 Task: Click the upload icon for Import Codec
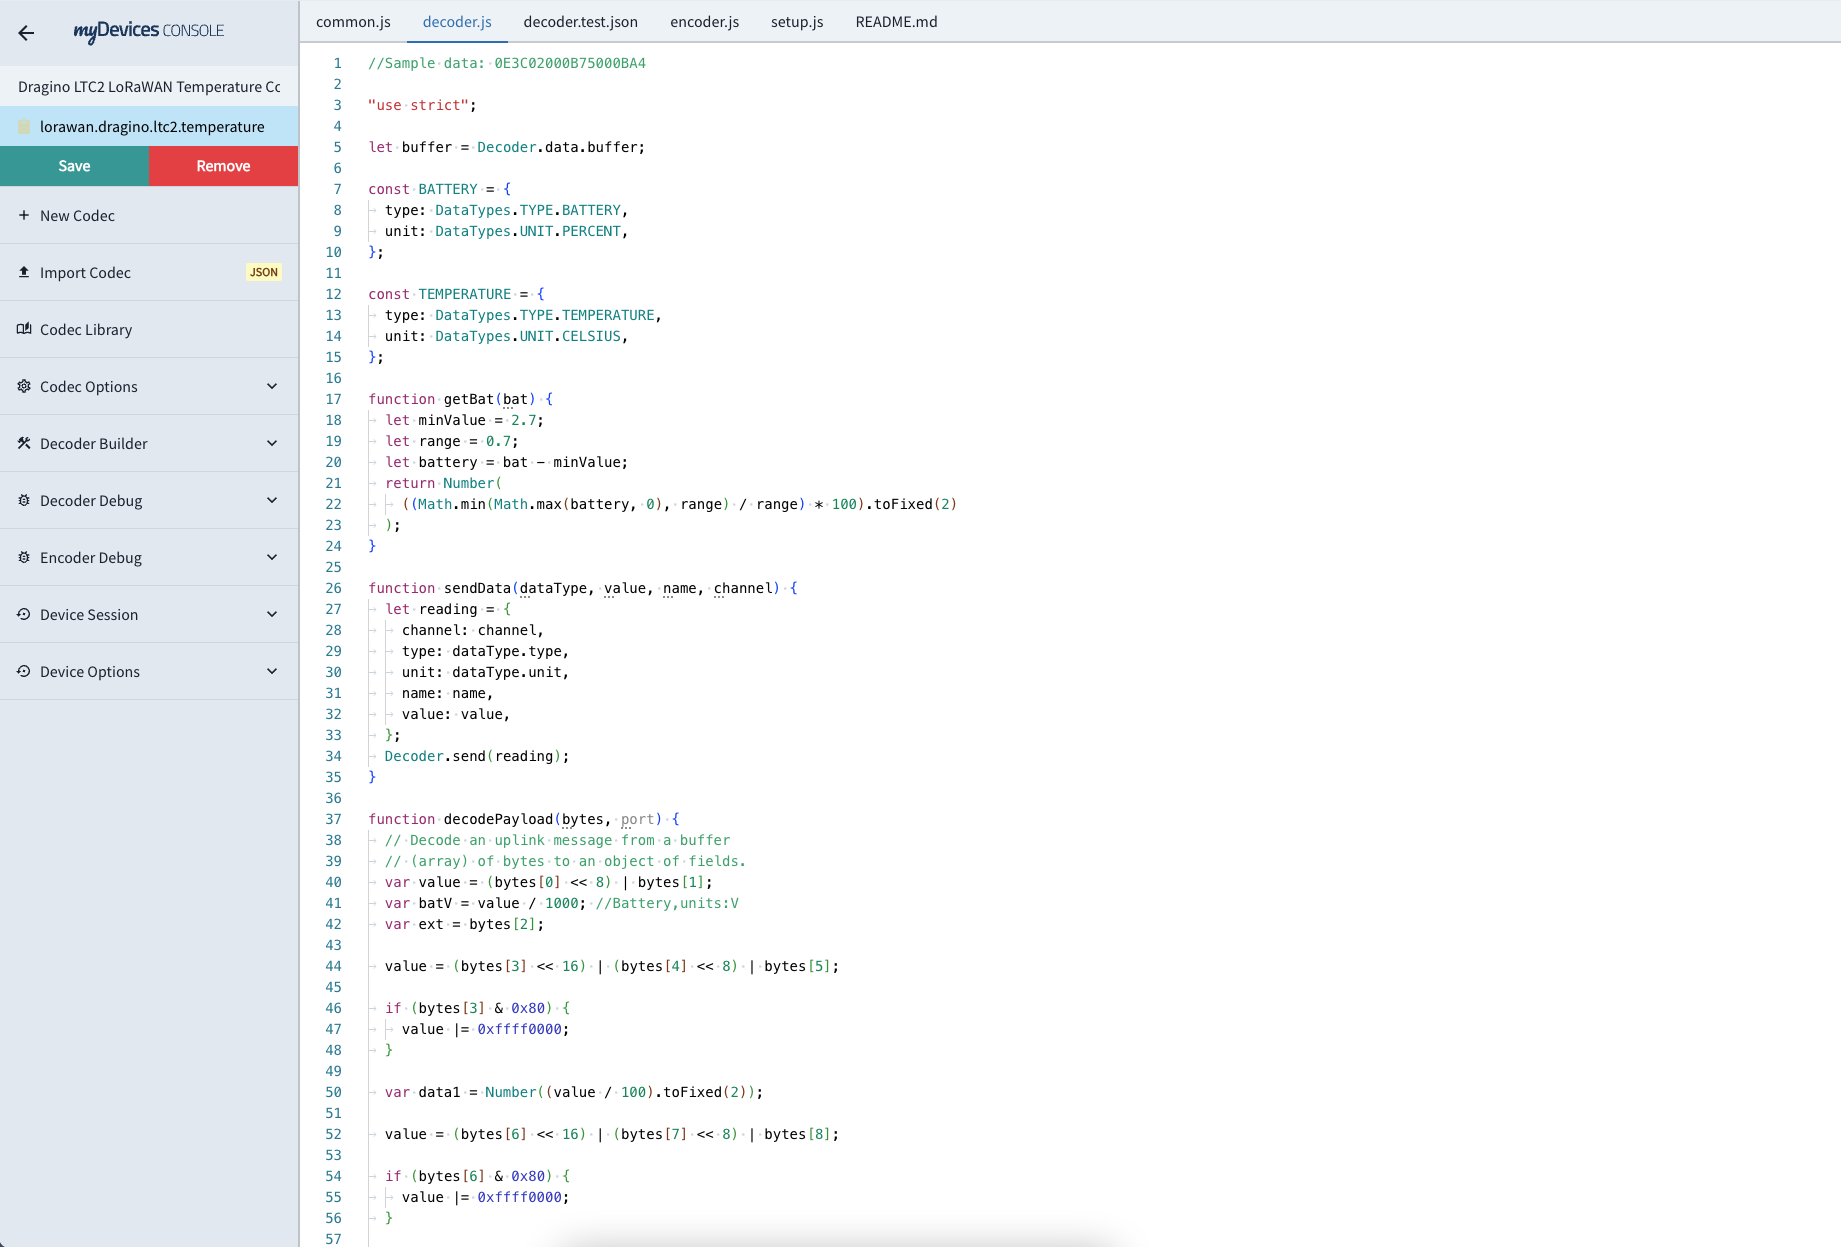tap(24, 272)
